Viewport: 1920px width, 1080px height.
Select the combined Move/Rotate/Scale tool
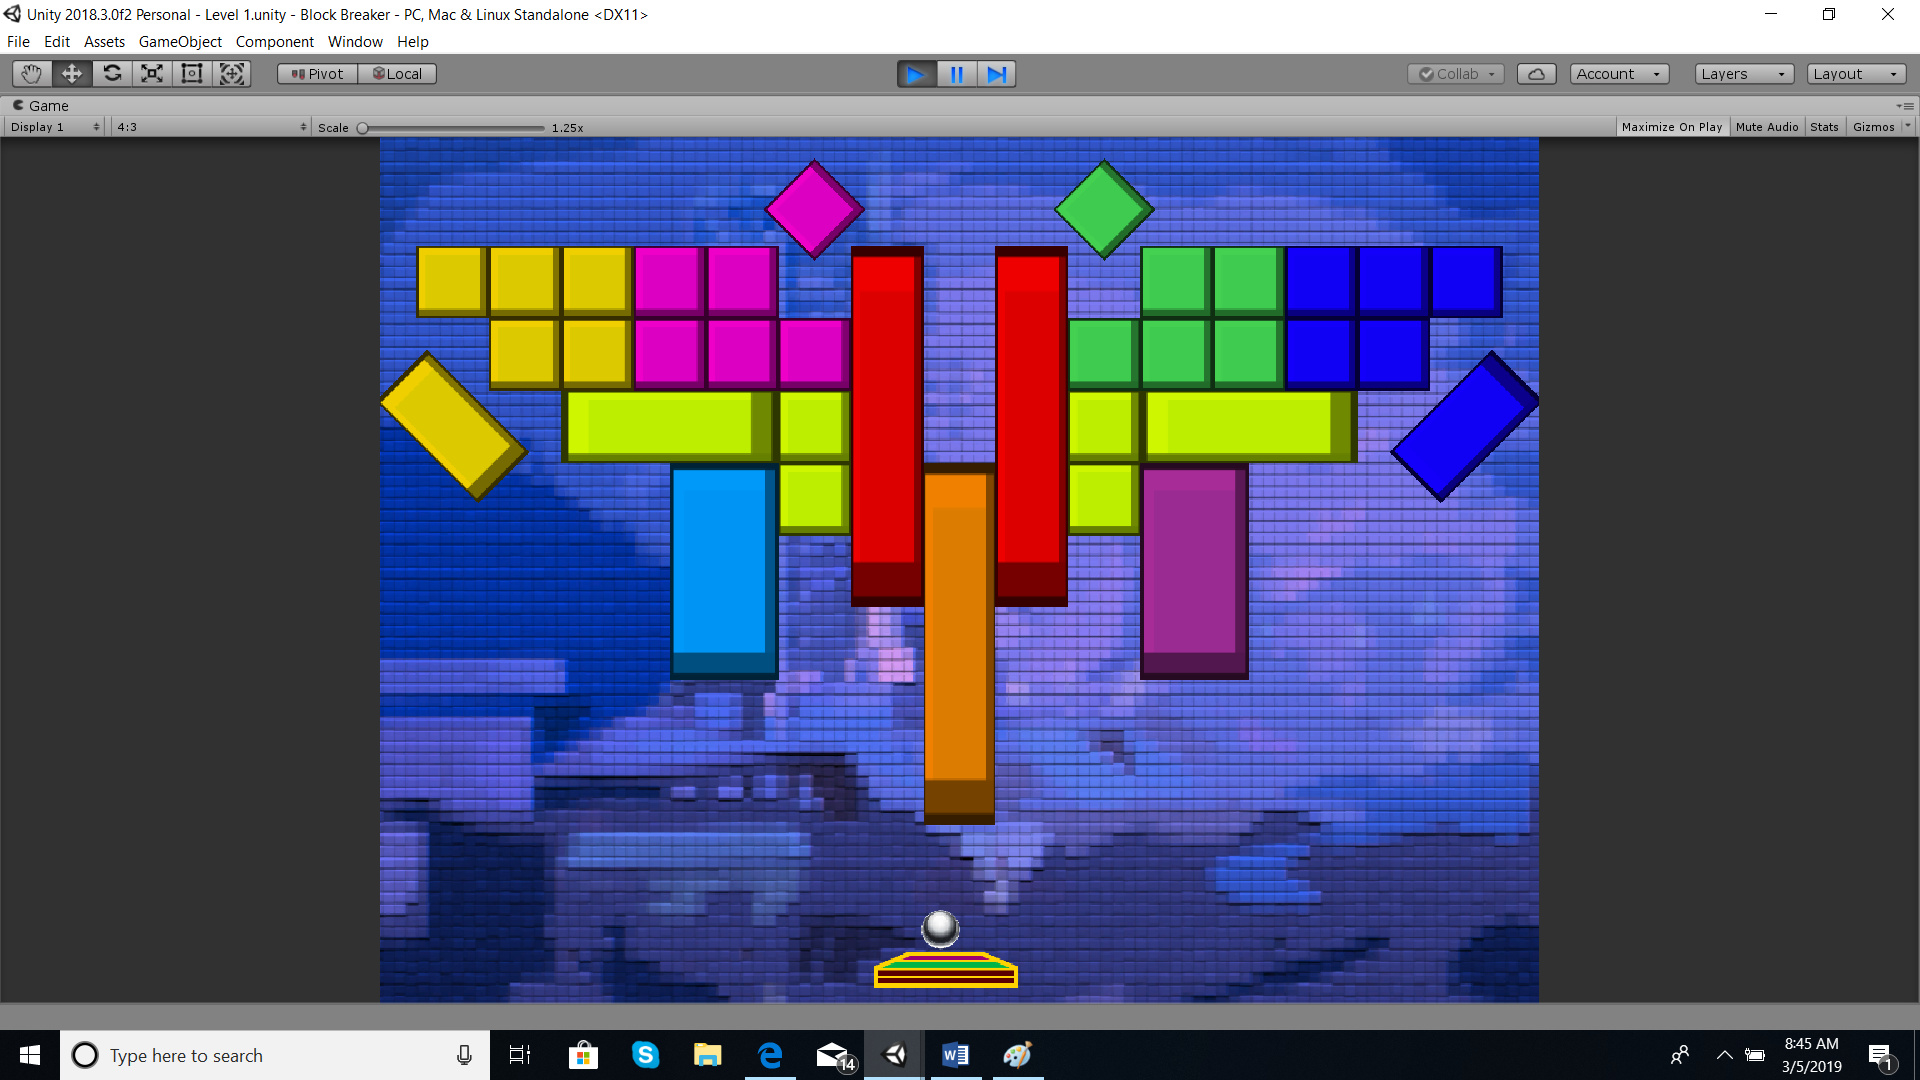[232, 73]
